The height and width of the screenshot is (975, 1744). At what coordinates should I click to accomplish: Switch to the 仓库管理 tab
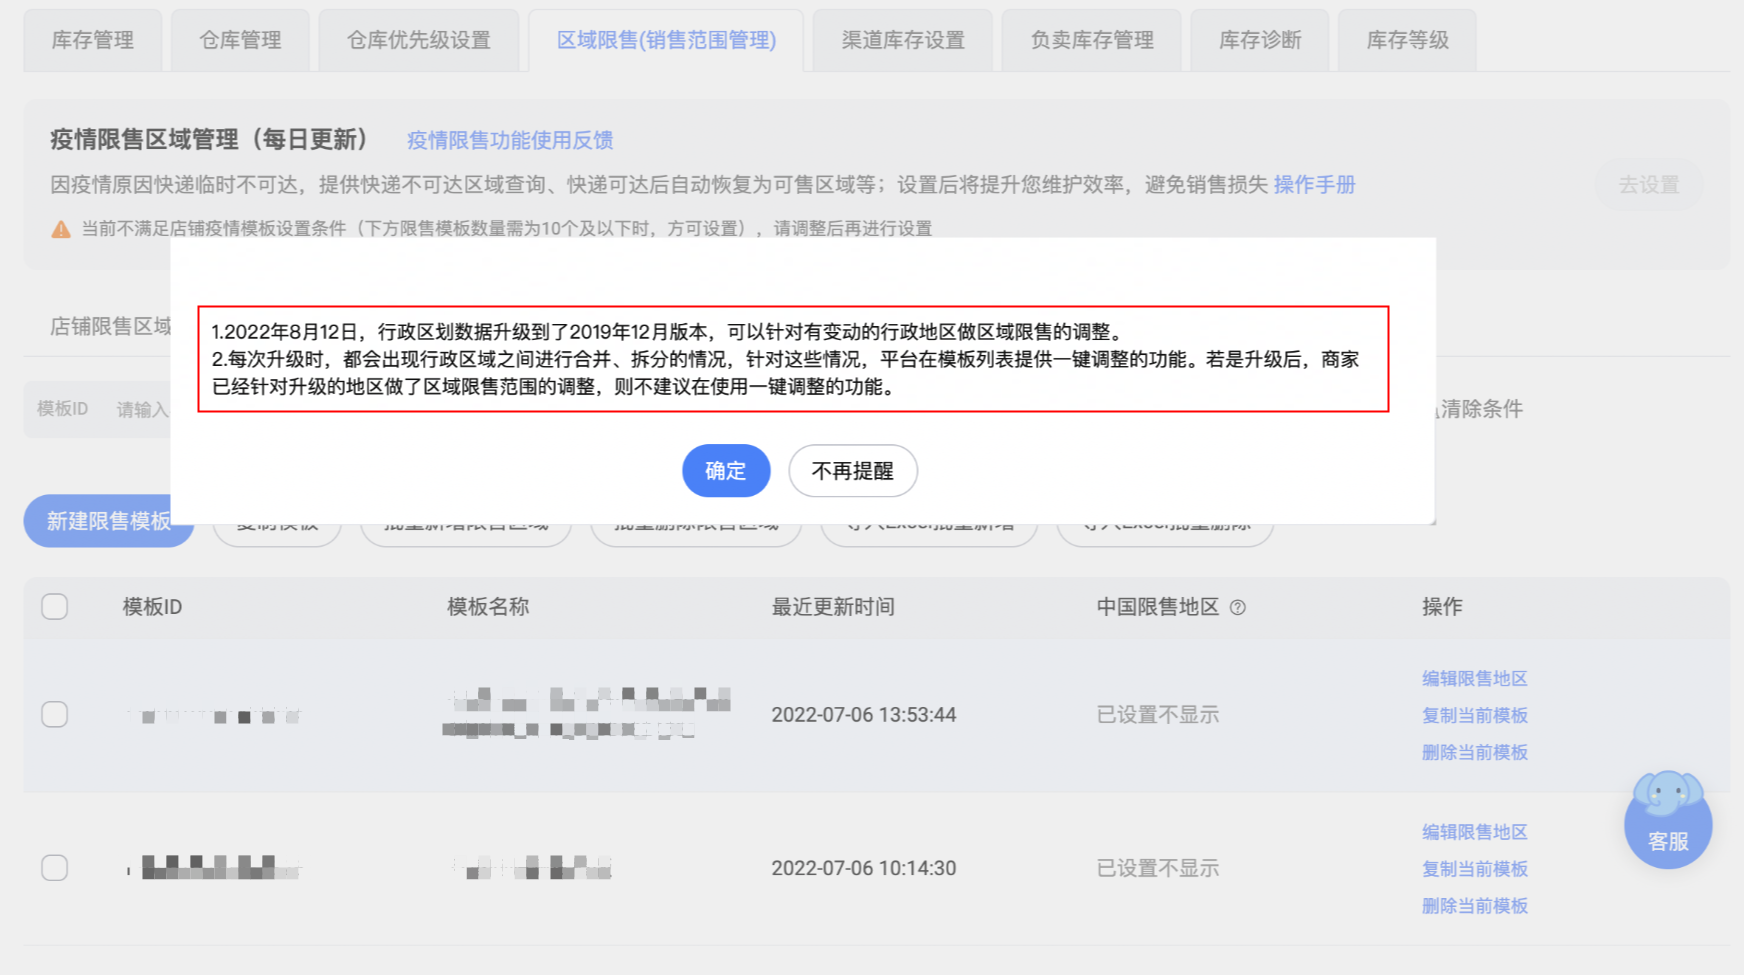click(240, 40)
